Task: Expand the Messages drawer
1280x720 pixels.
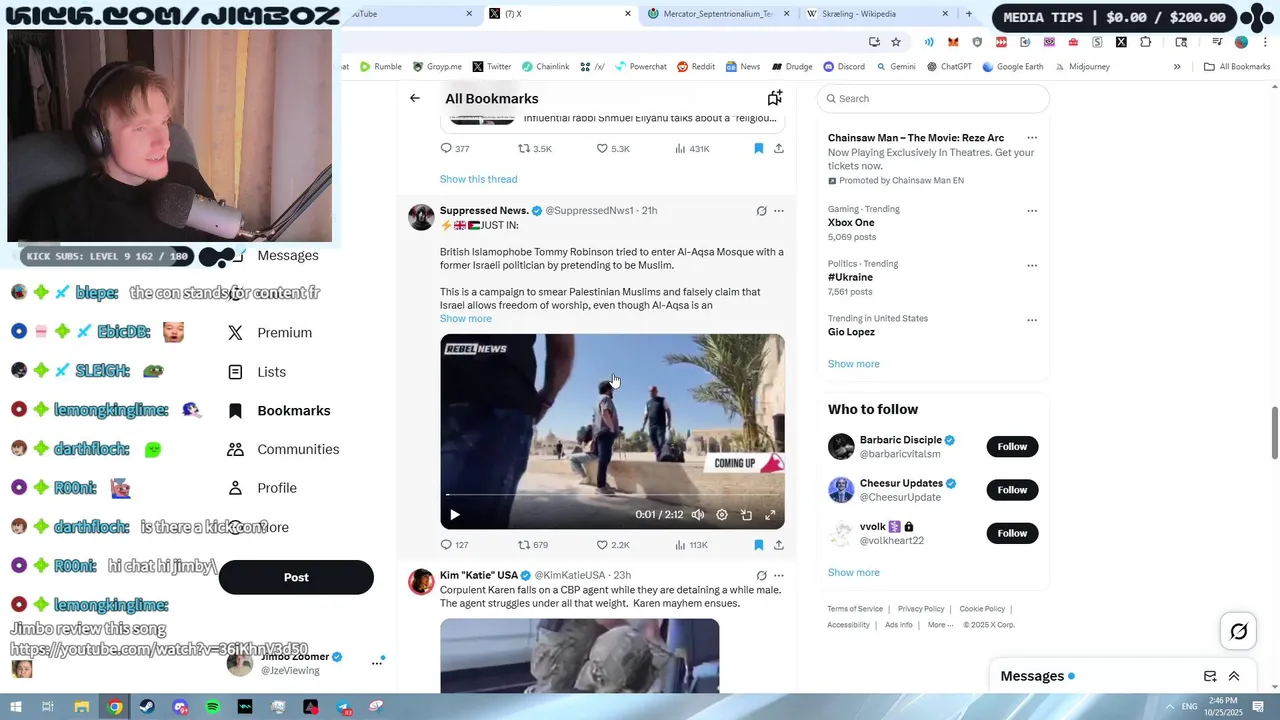Action: [x=1234, y=676]
